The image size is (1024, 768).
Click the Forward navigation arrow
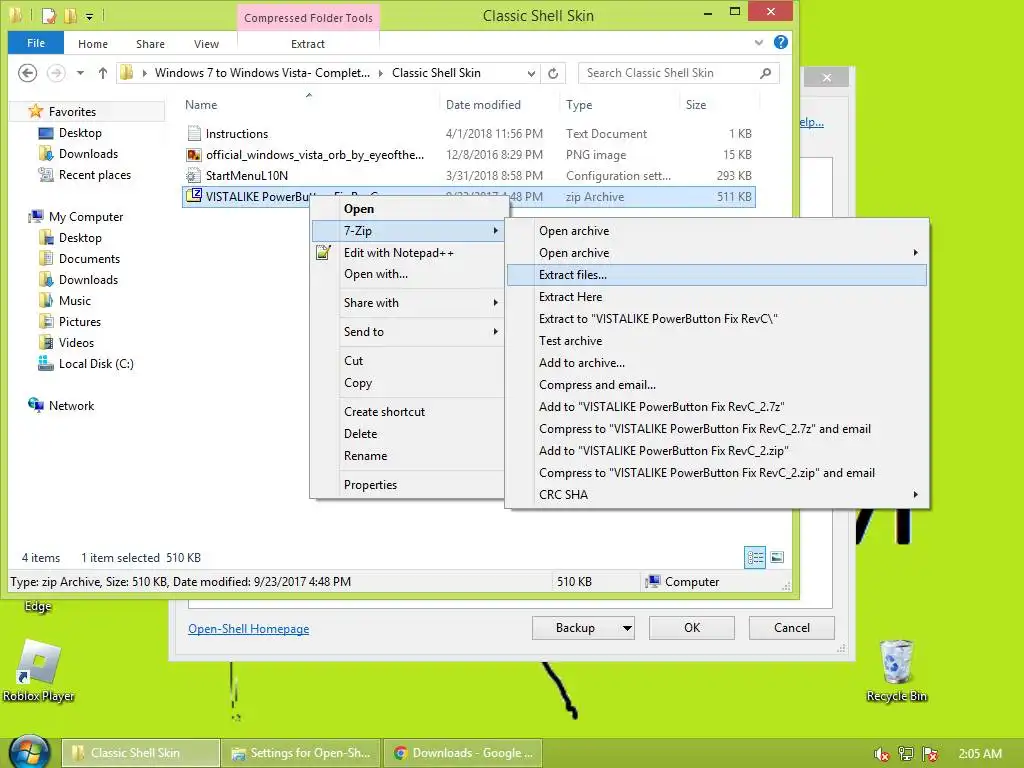click(x=56, y=72)
